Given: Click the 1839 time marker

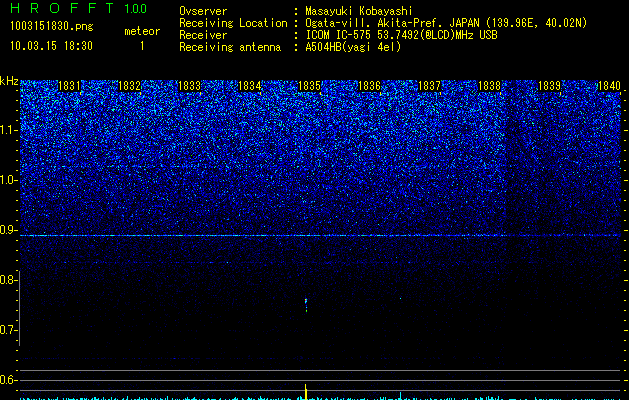Looking at the screenshot, I should (549, 86).
